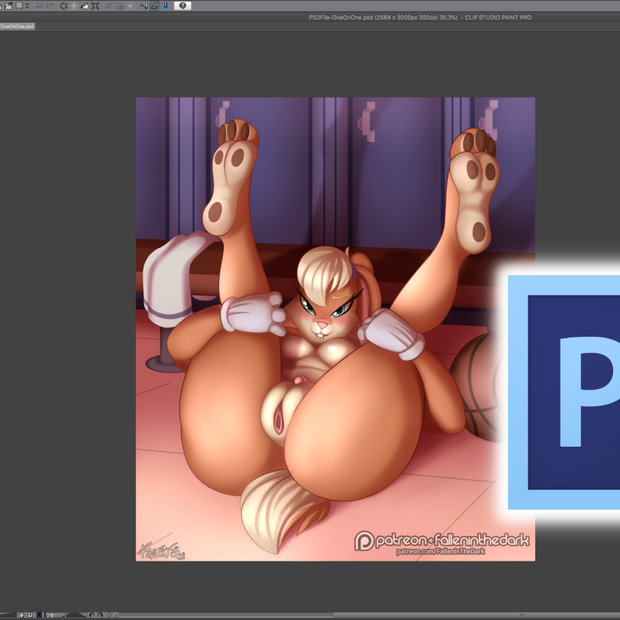Save the document using the Save icon
This screenshot has height=620, width=620.
point(19,5)
